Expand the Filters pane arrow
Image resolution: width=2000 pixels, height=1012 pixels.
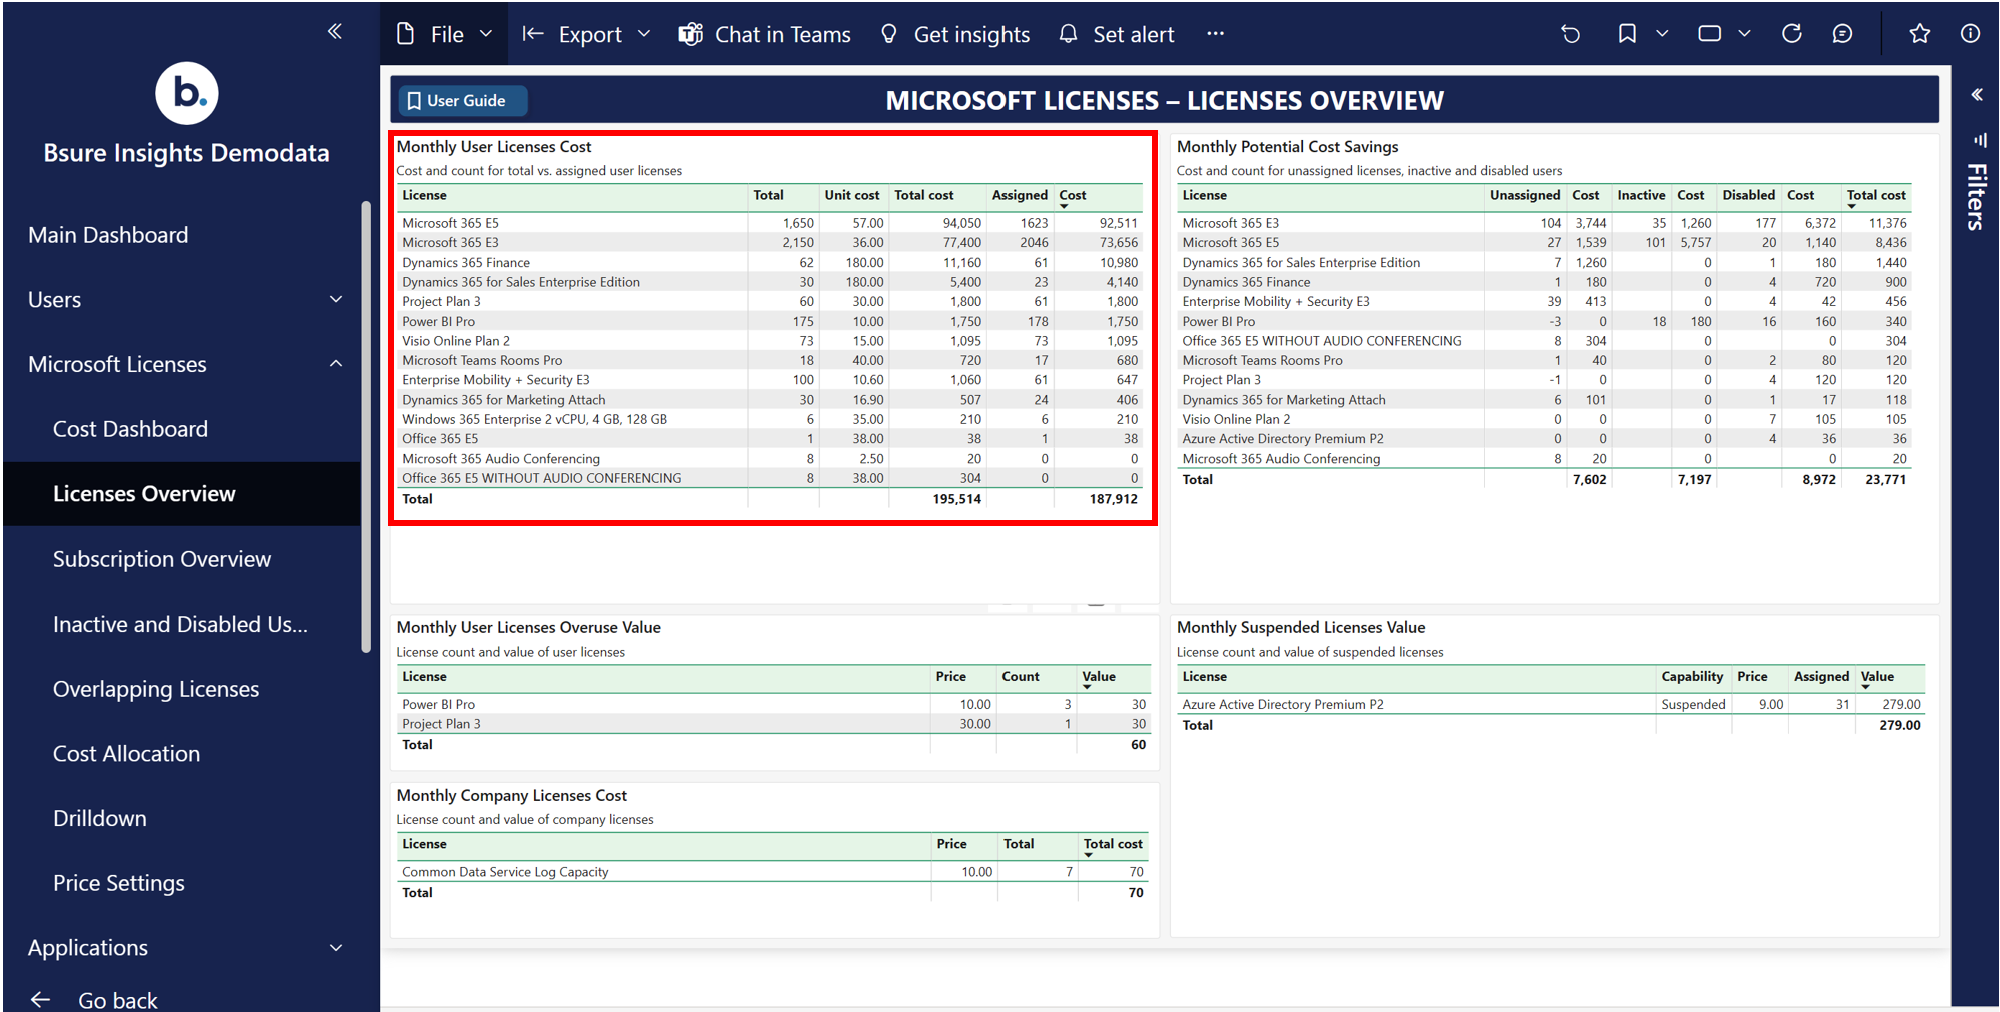tap(1977, 95)
